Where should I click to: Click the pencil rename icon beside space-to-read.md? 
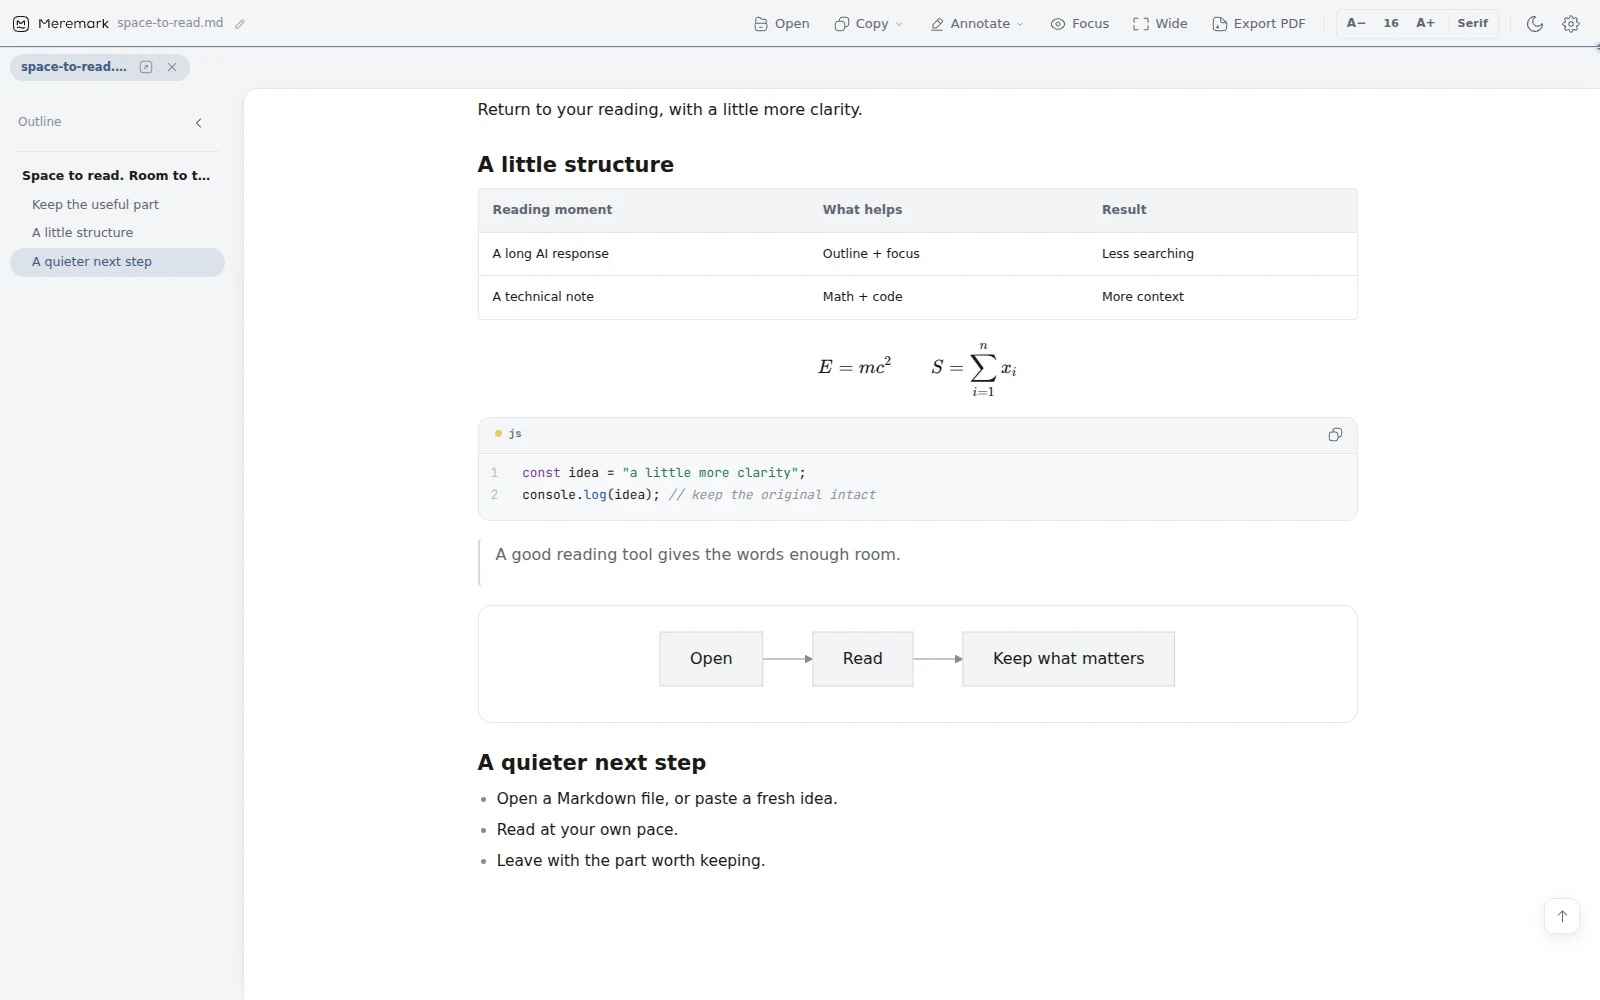(x=240, y=23)
